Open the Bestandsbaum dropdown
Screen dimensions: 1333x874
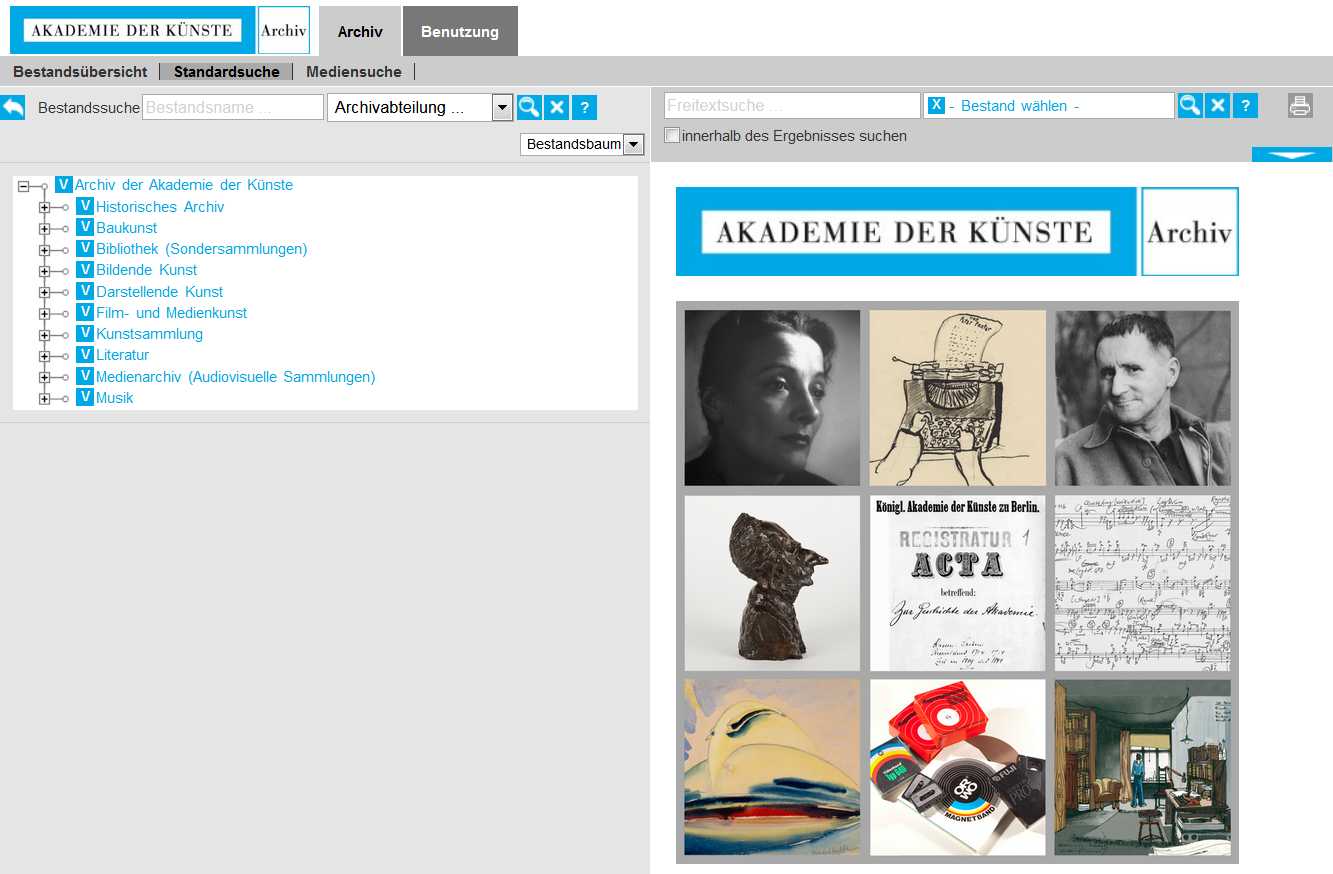[x=582, y=144]
